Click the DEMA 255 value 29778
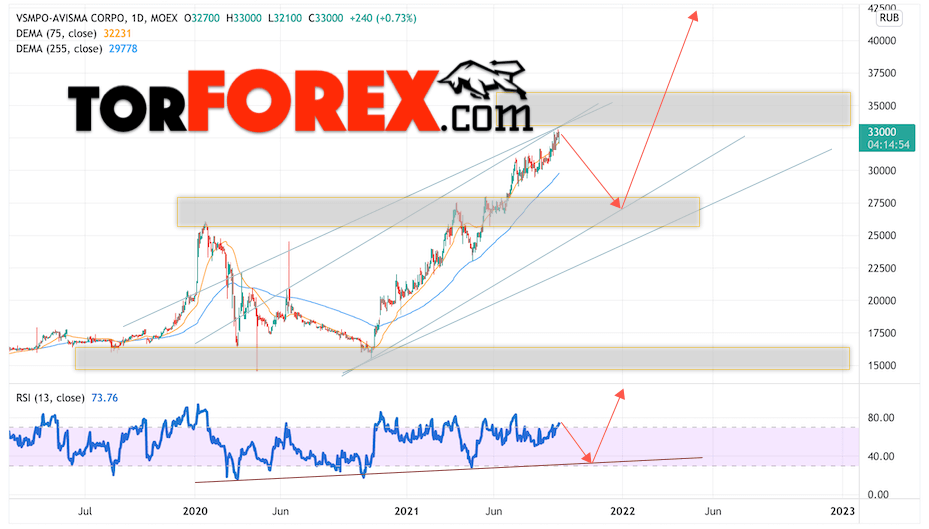 coord(123,49)
